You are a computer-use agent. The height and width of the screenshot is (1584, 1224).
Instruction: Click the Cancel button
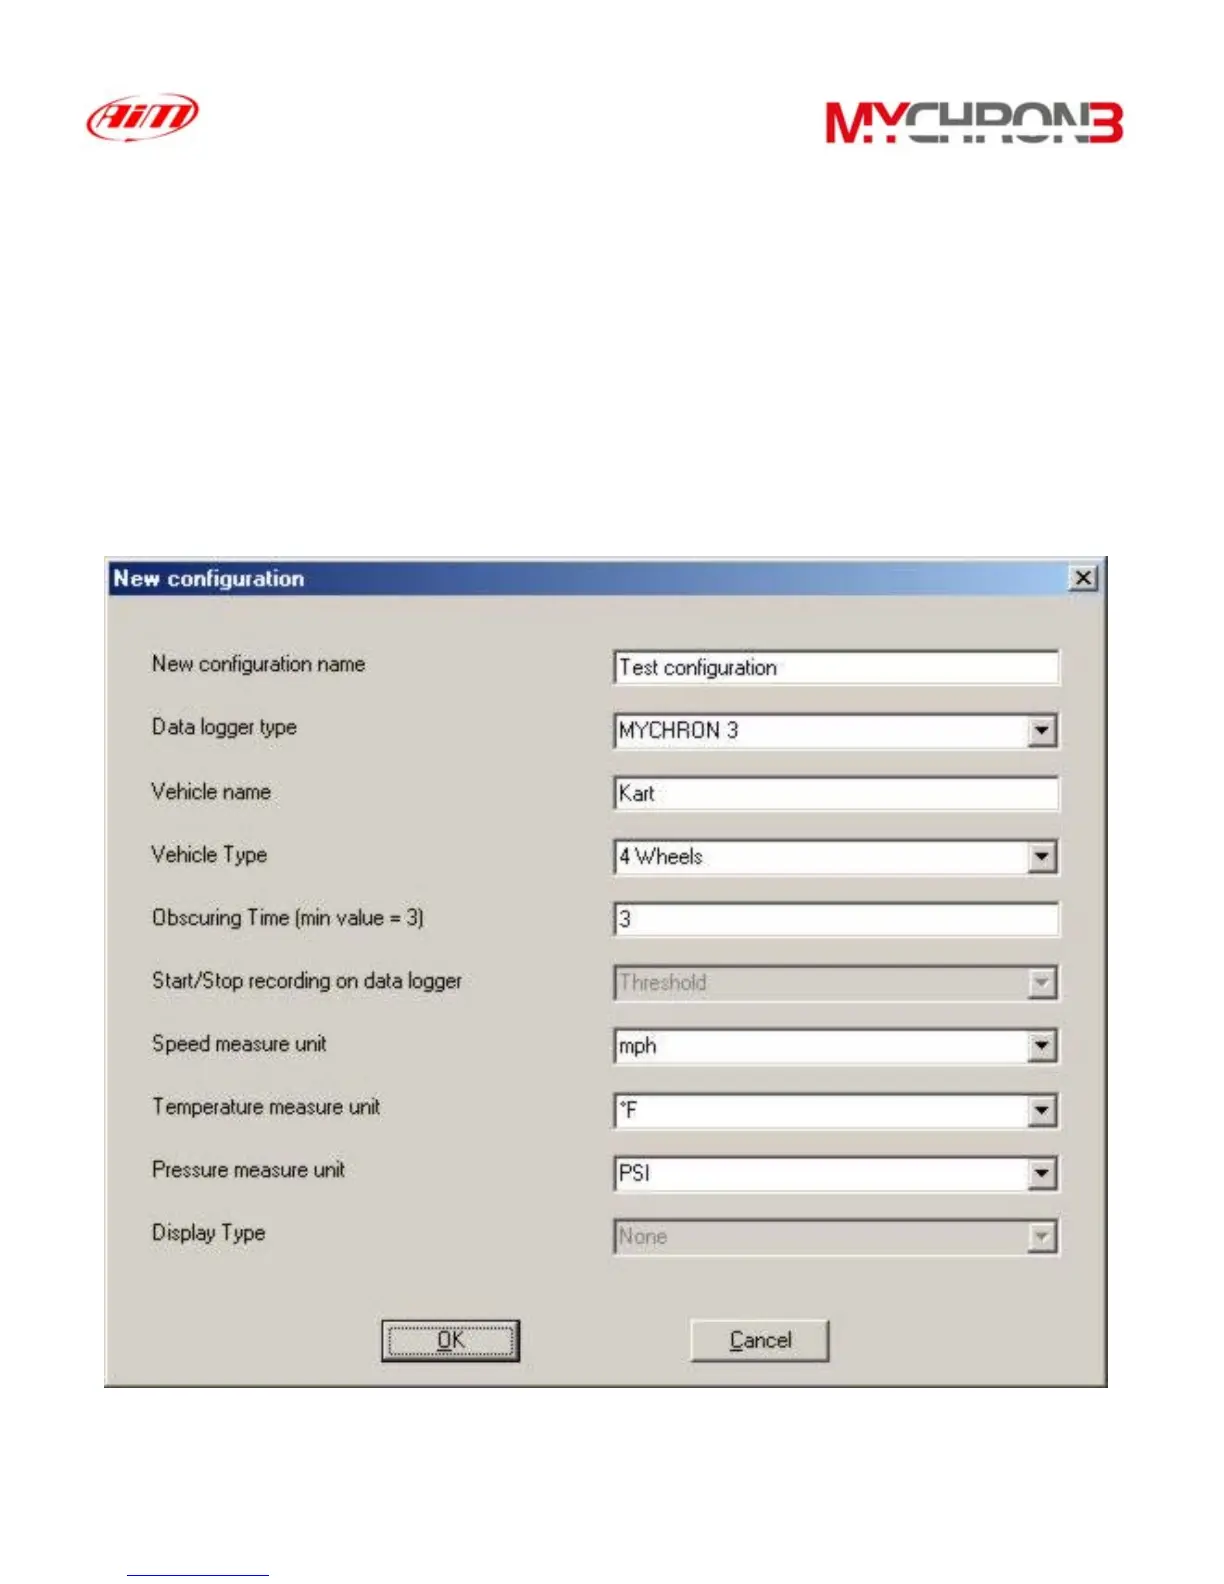[760, 1341]
